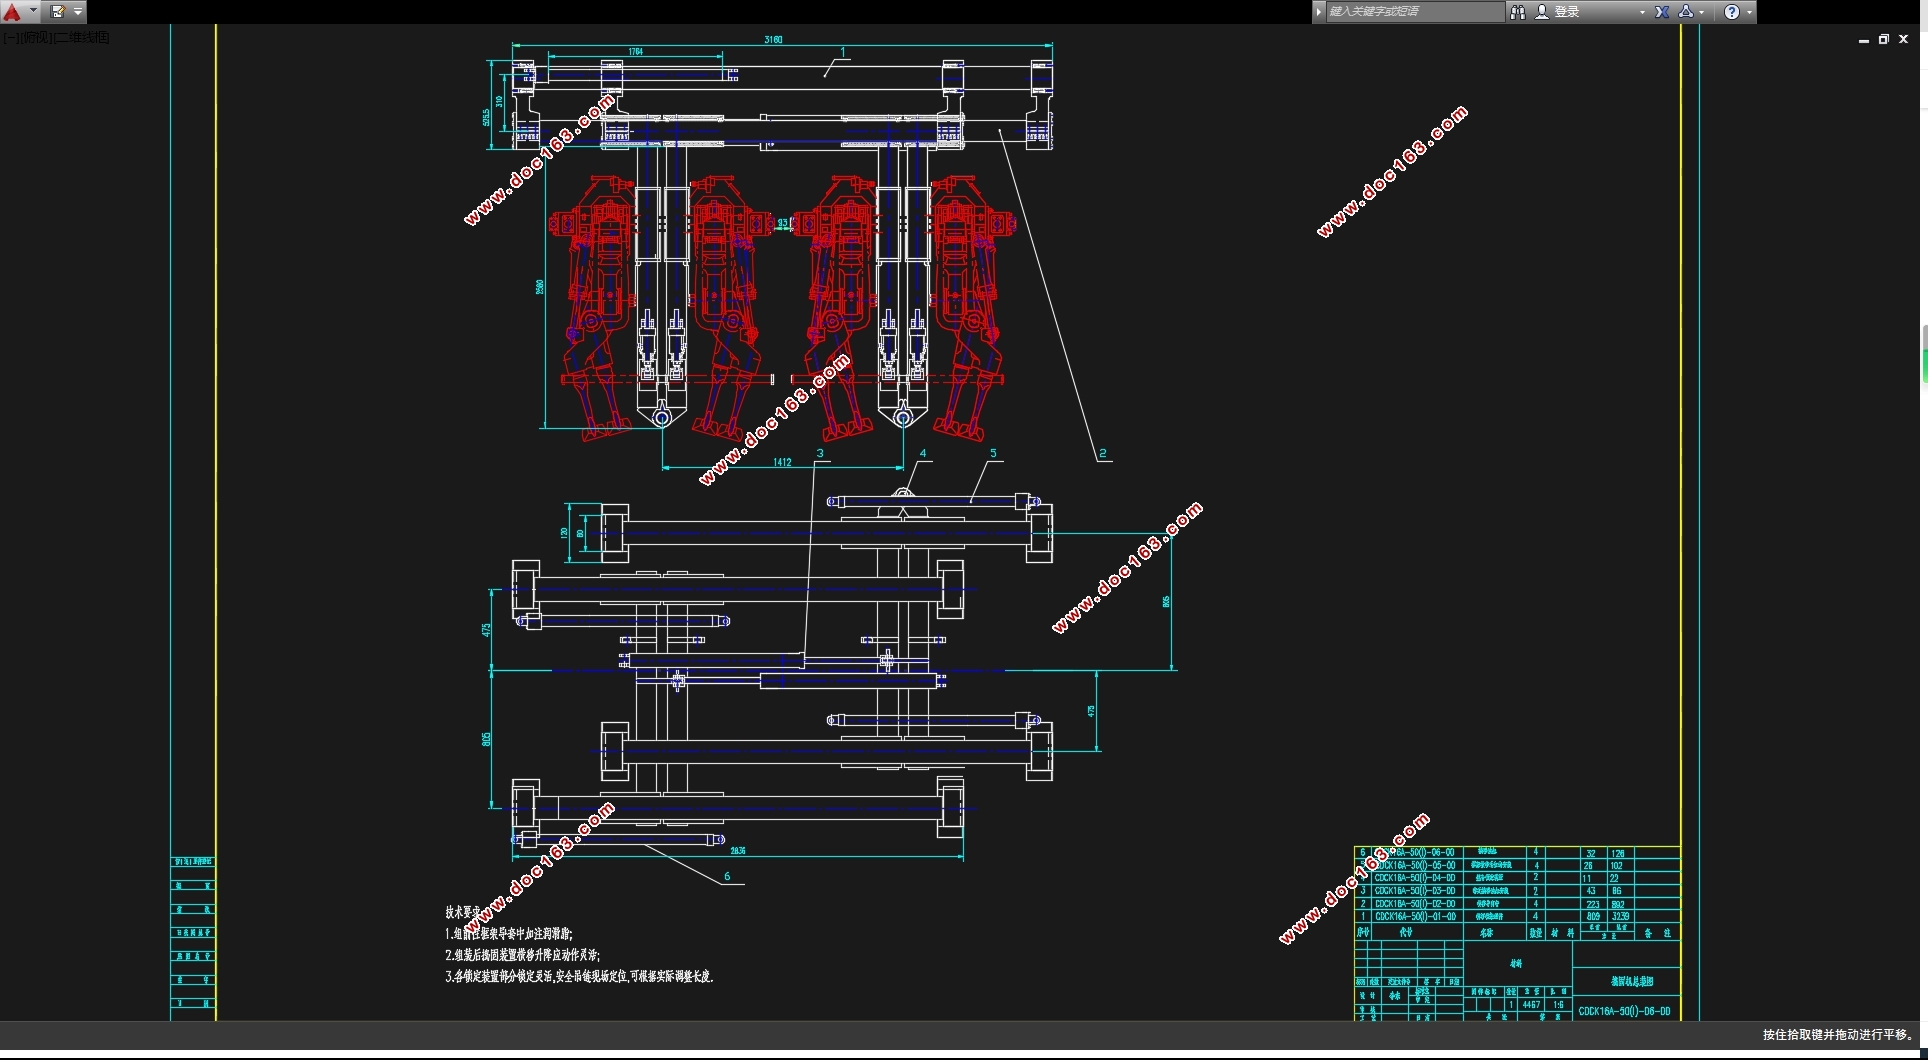Expand the search bar arrow toggle

tap(1319, 12)
